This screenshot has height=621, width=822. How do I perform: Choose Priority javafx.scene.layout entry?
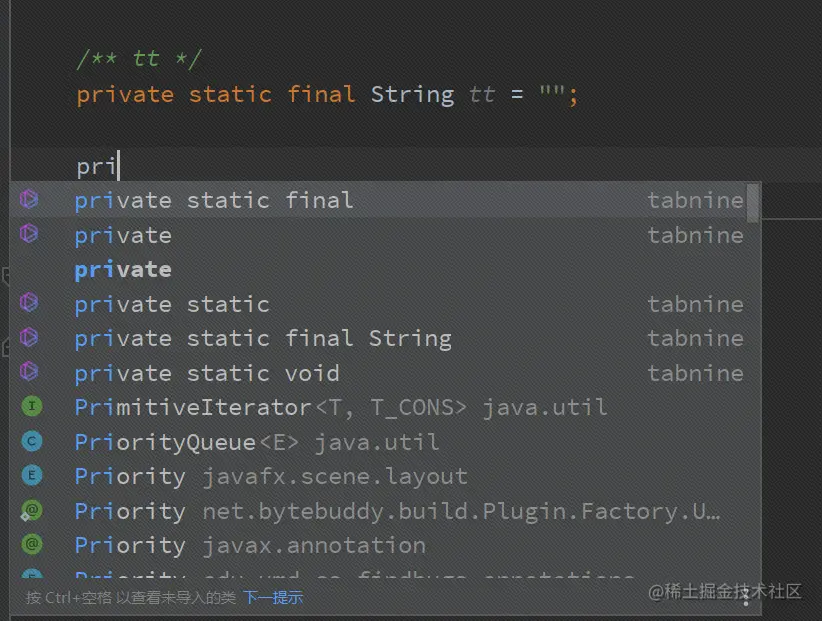pos(270,476)
